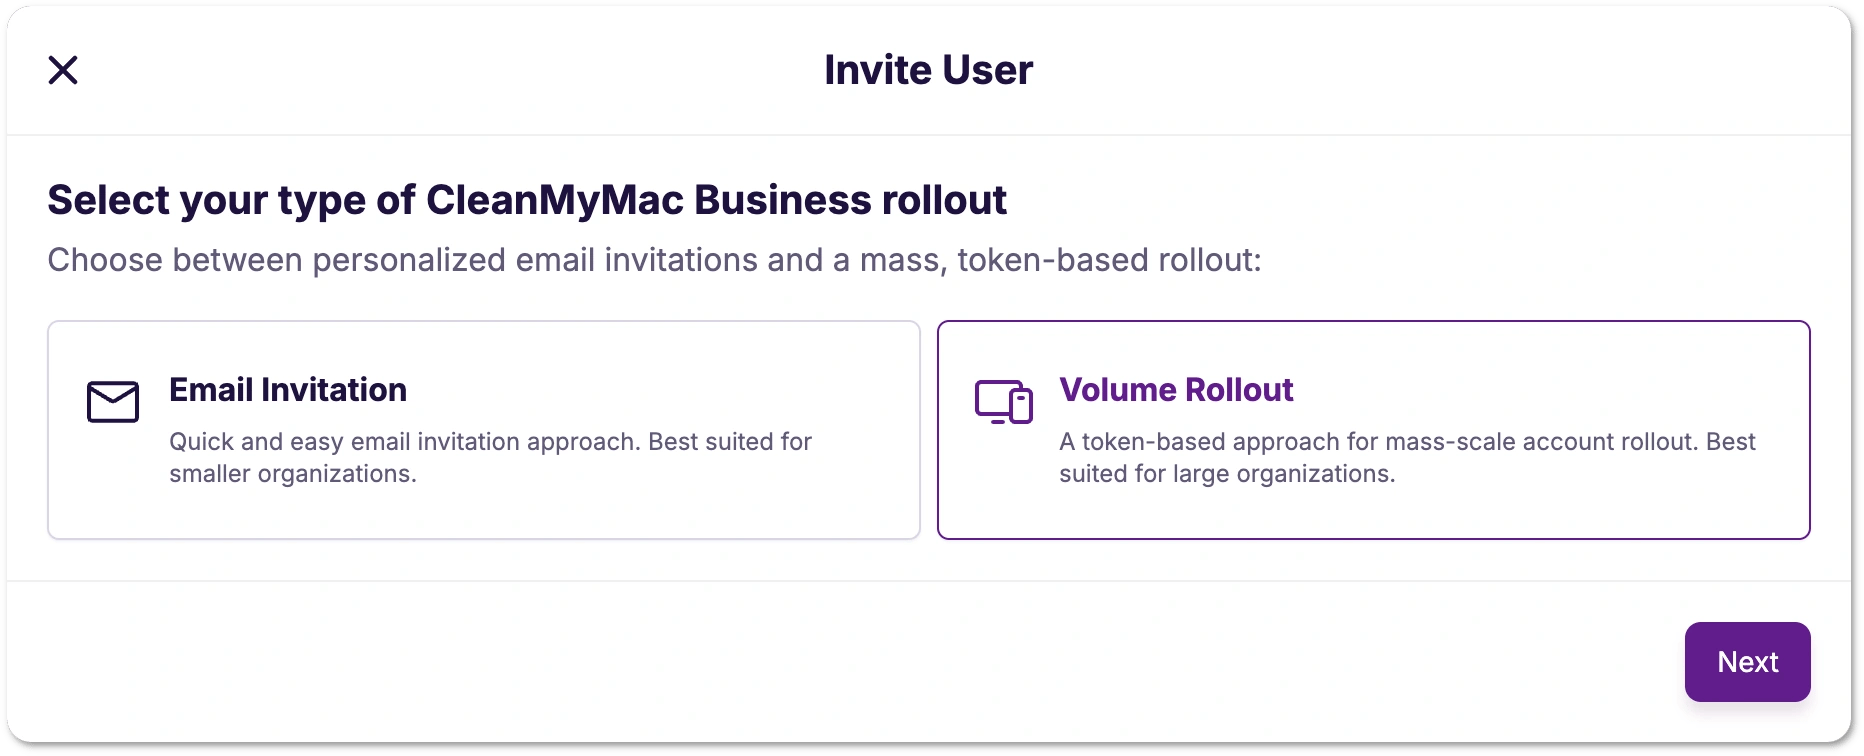Click the devices icon for Volume Rollout

(x=1003, y=402)
